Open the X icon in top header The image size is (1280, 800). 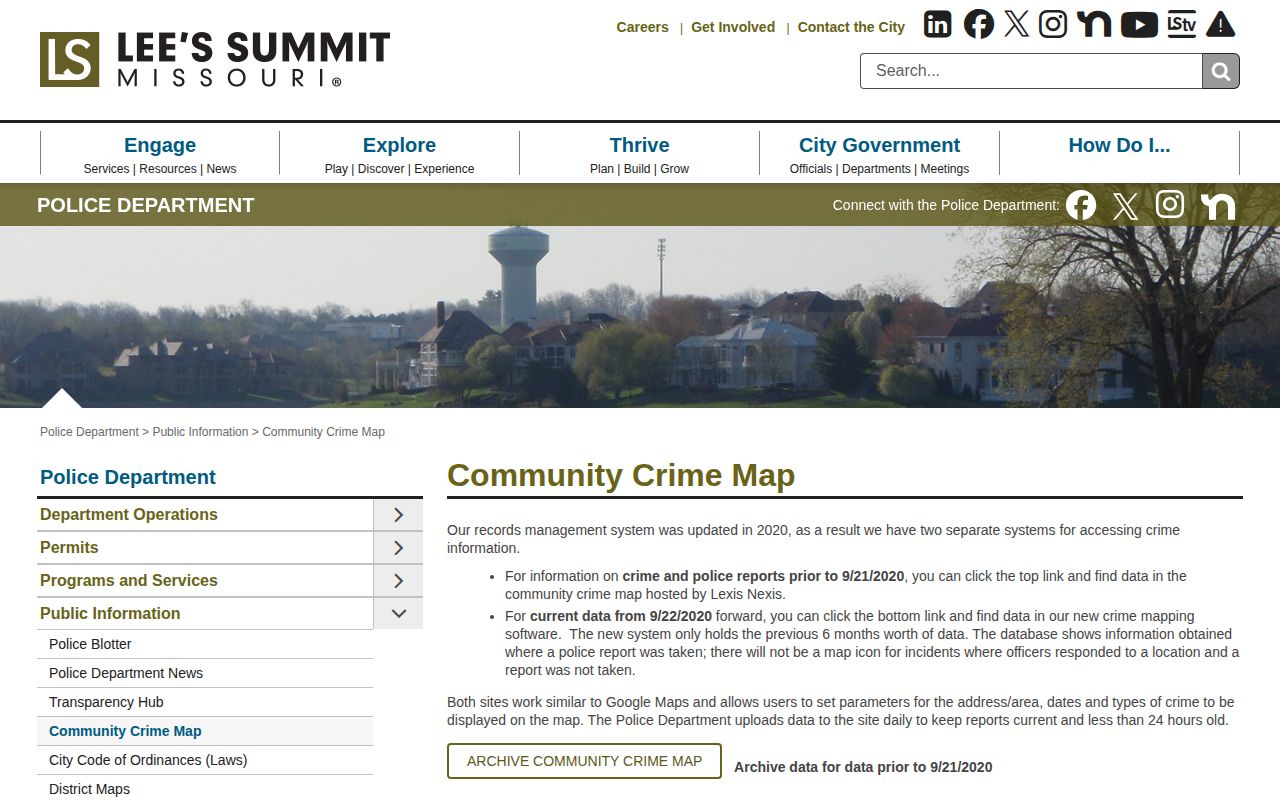click(1016, 24)
